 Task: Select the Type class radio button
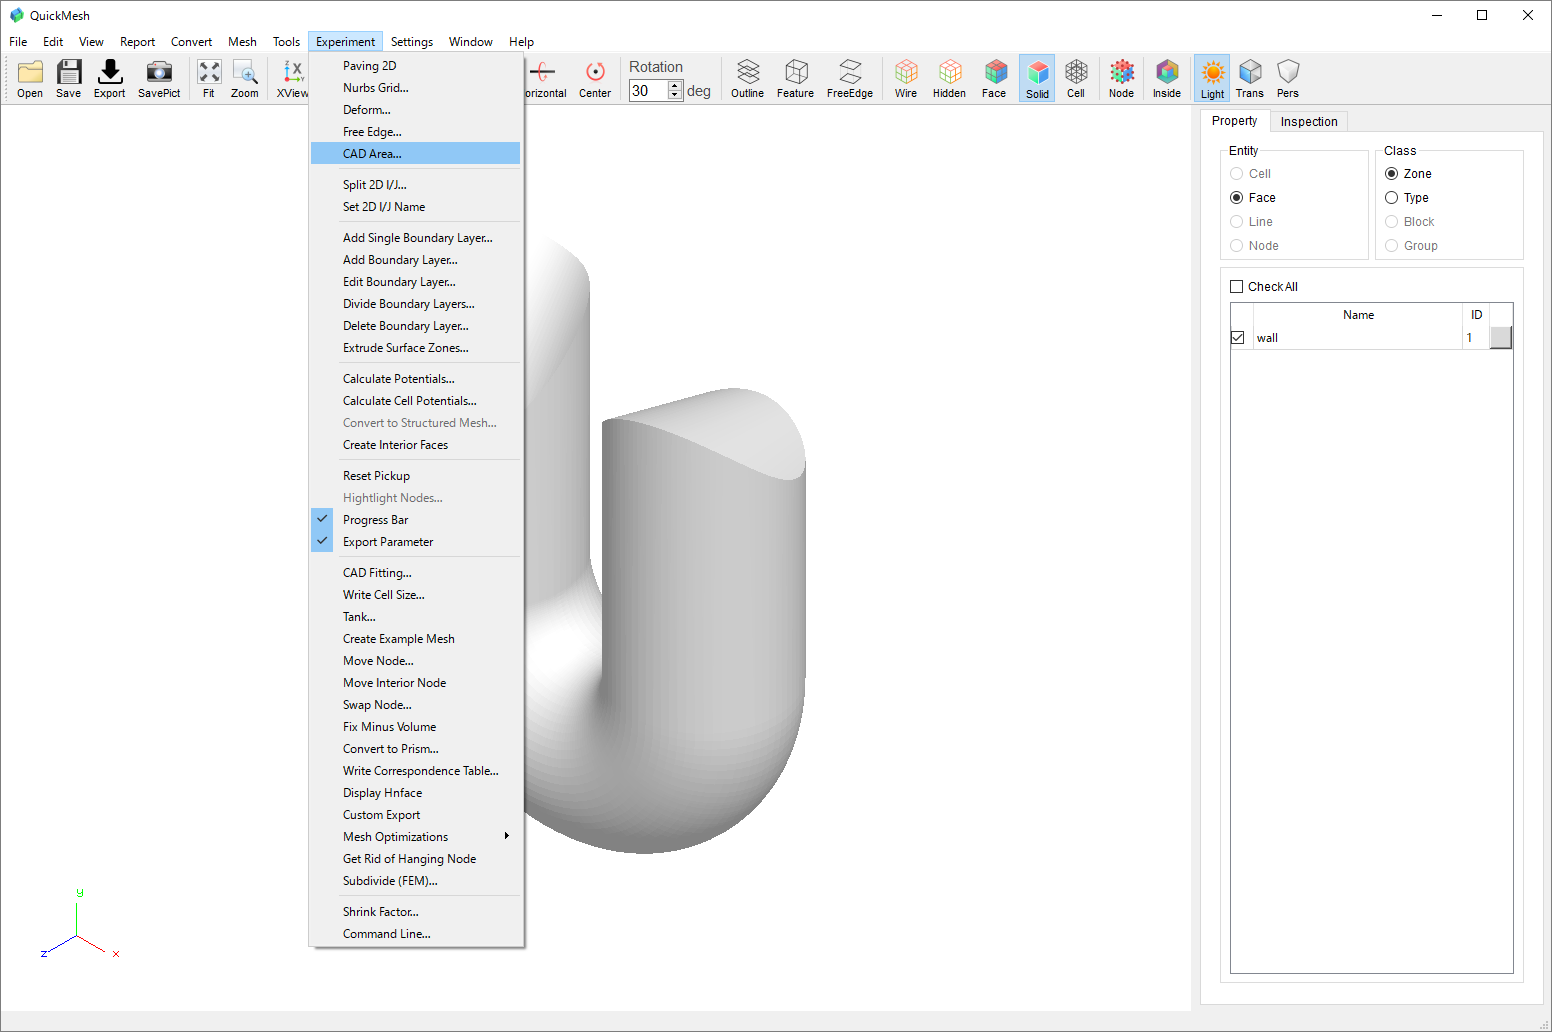[x=1391, y=198]
